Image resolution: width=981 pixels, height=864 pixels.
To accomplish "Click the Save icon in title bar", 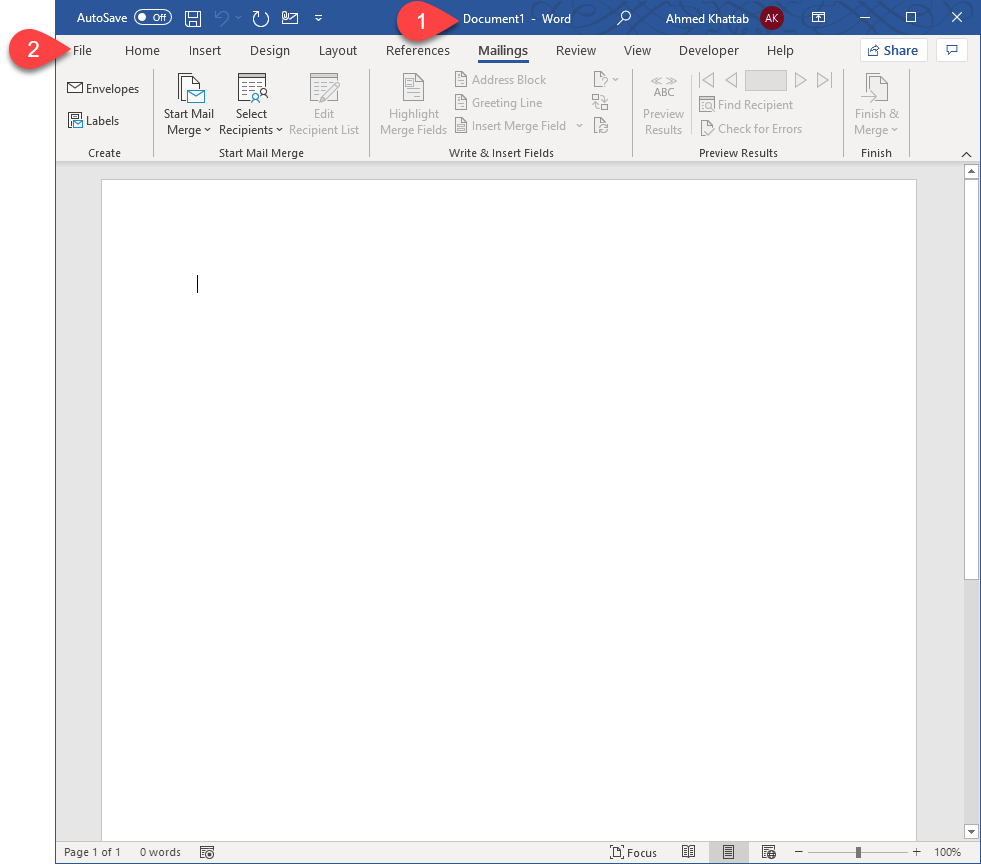I will (193, 18).
